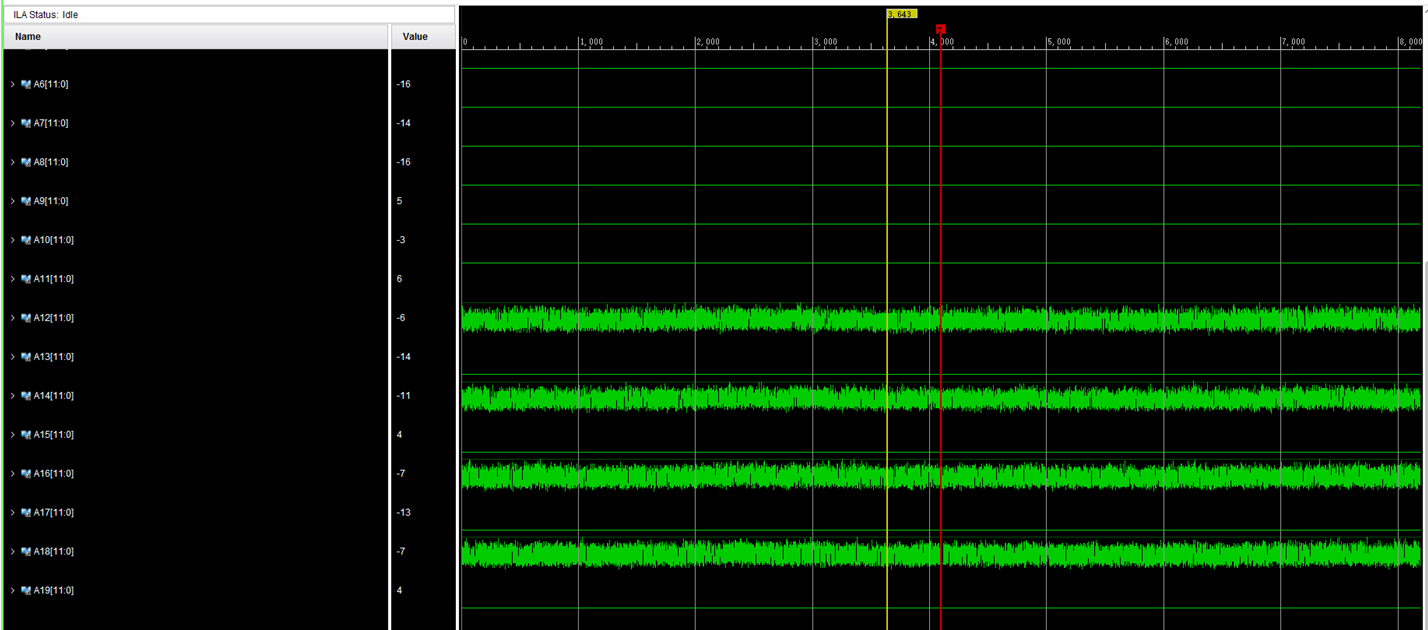Expand the A8[11:0] signal bus
1428x630 pixels.
click(13, 163)
